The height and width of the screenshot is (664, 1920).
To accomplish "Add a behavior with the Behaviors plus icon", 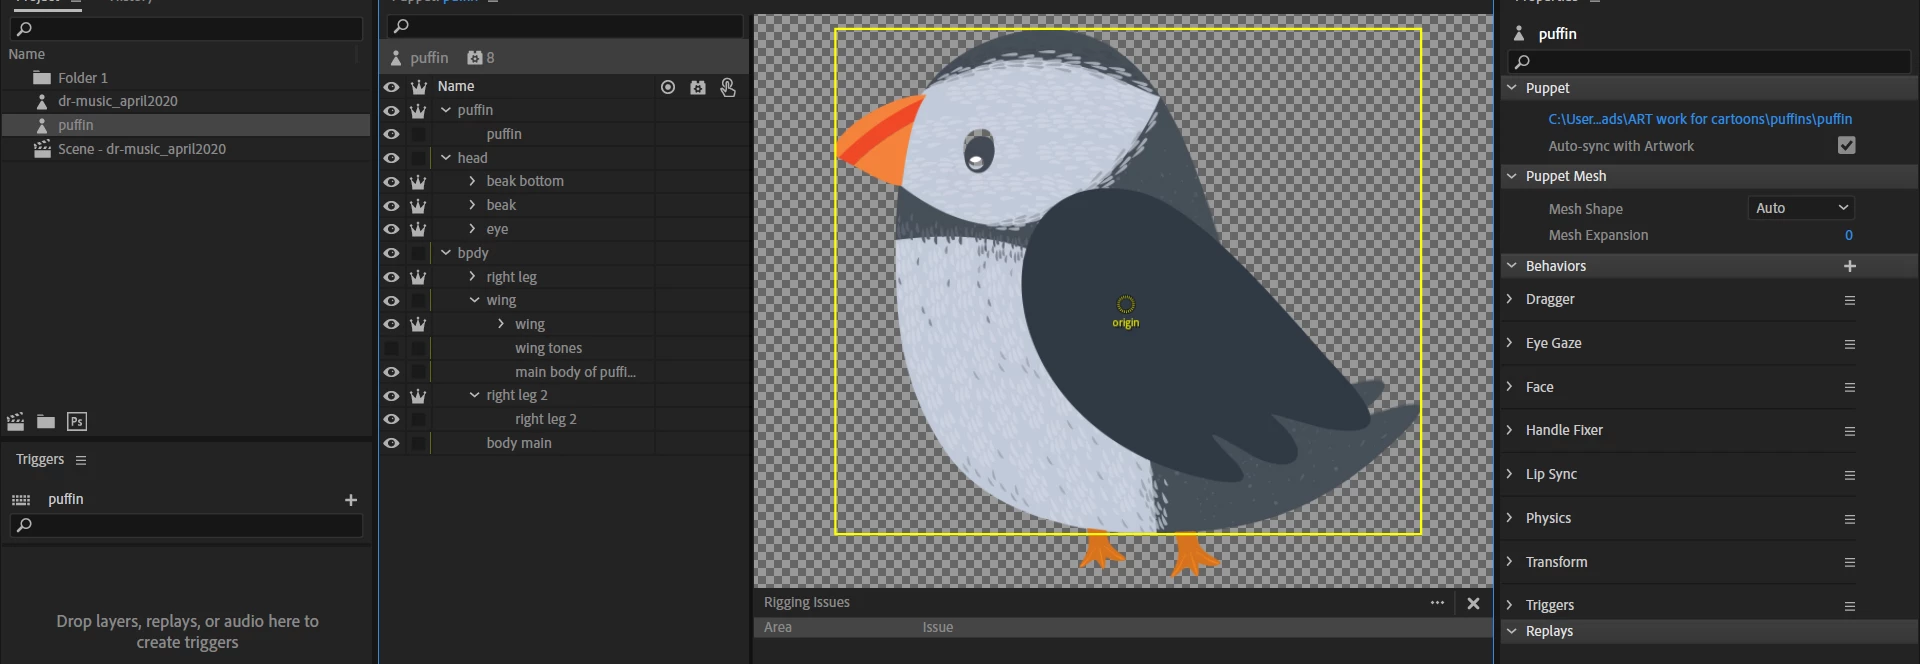I will point(1850,266).
